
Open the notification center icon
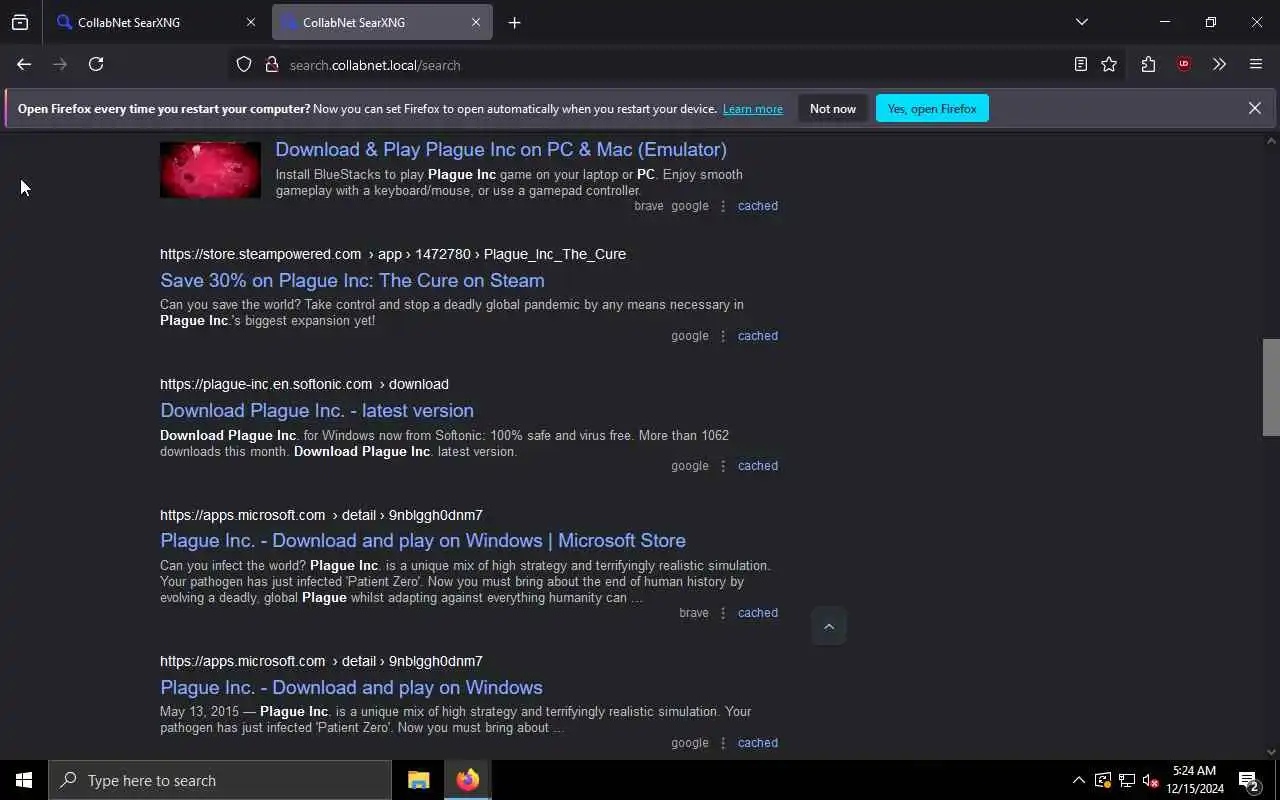coord(1249,780)
